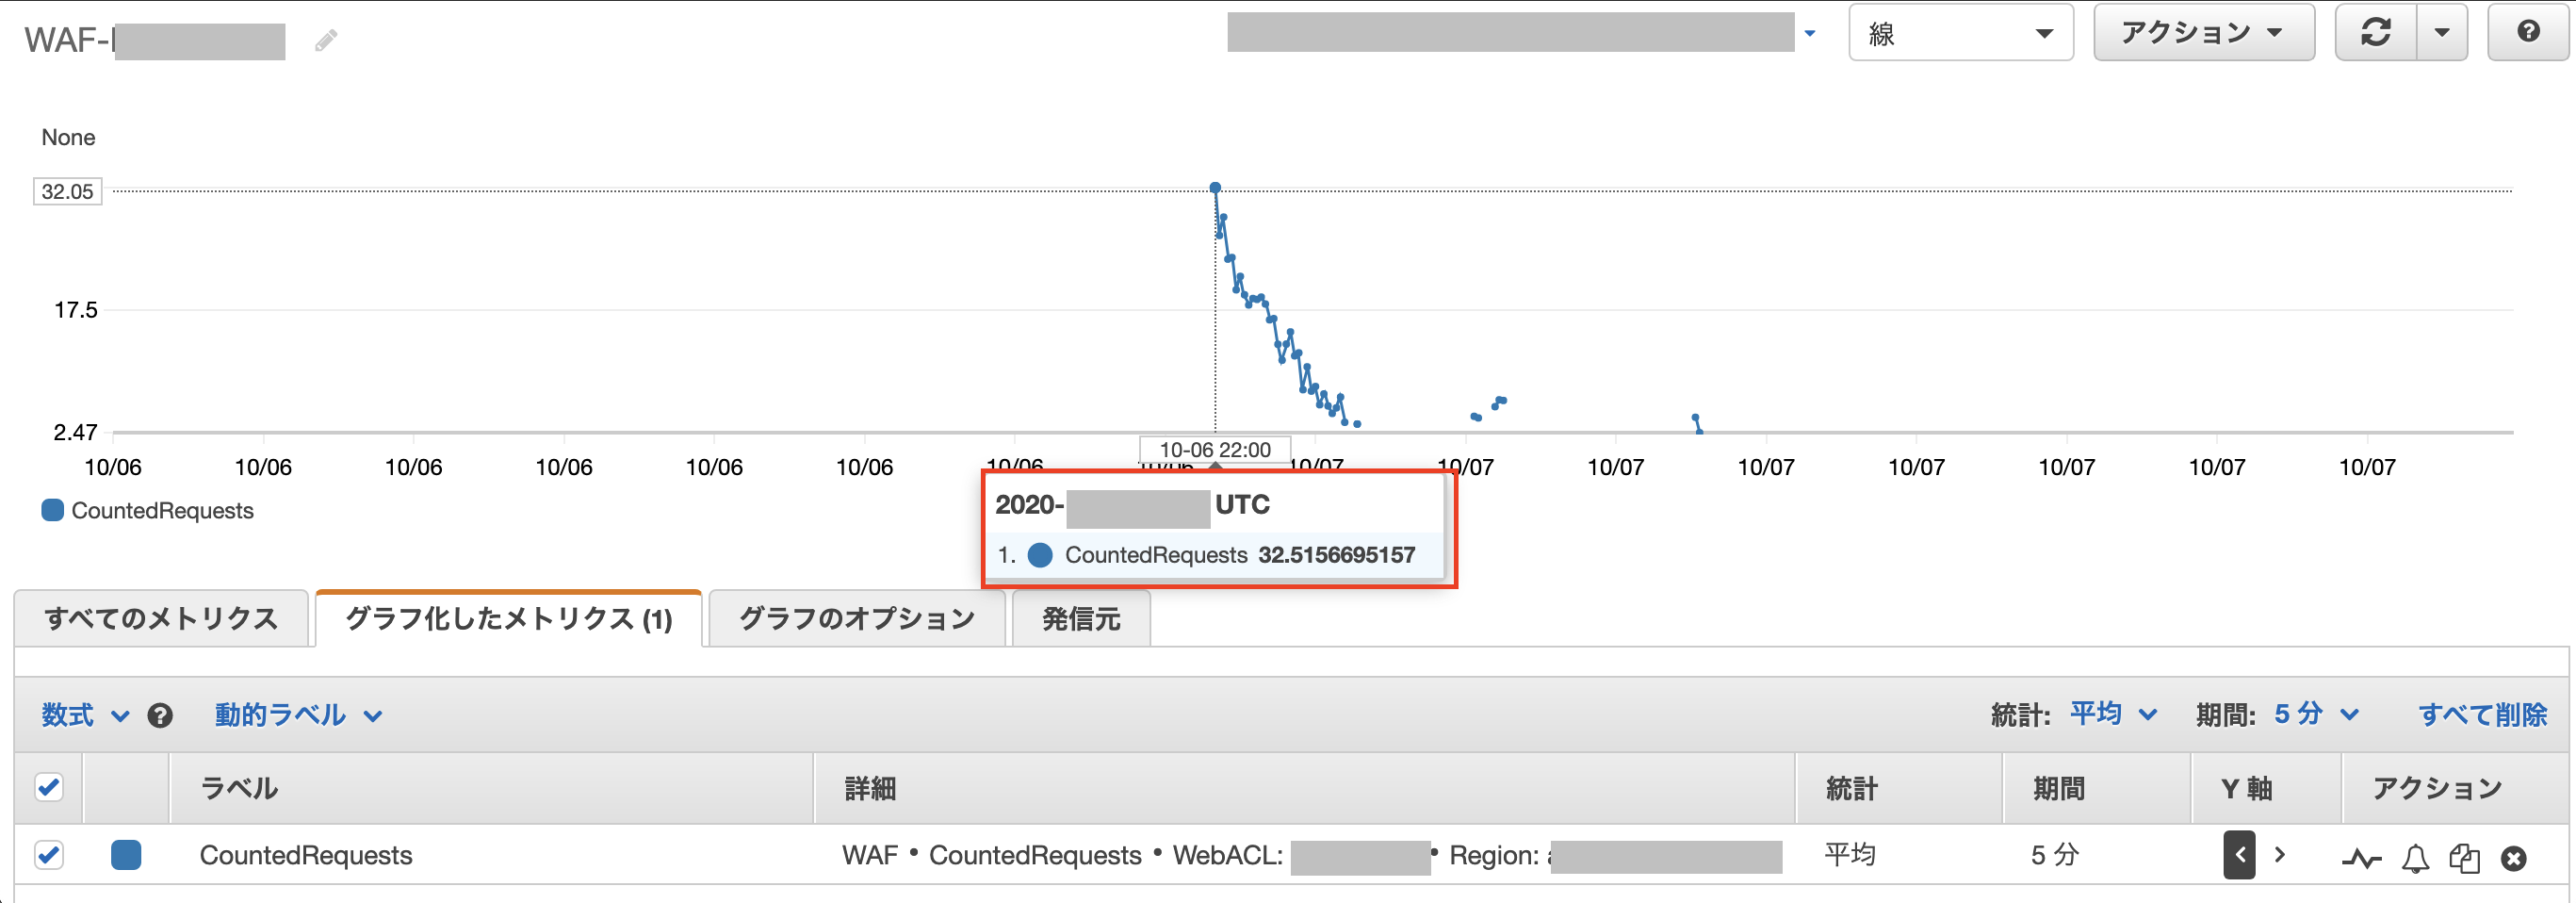Refresh the graph
Screen dimensions: 2576x903
2376,32
